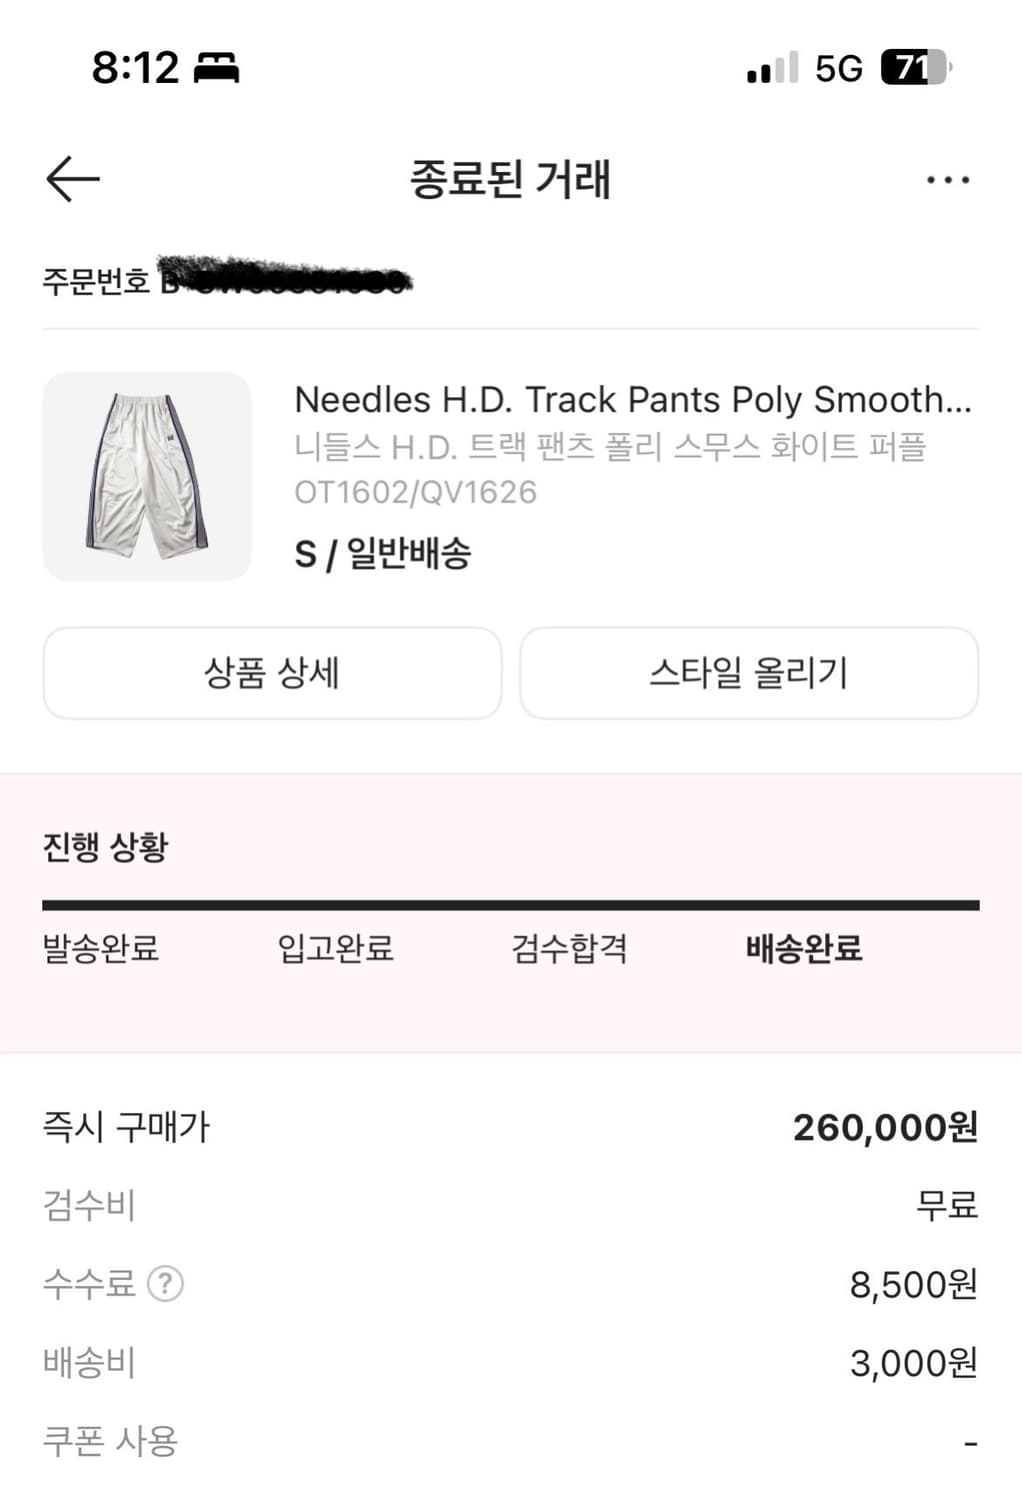
Task: Open the Needles track pants thumbnail
Action: coord(147,476)
